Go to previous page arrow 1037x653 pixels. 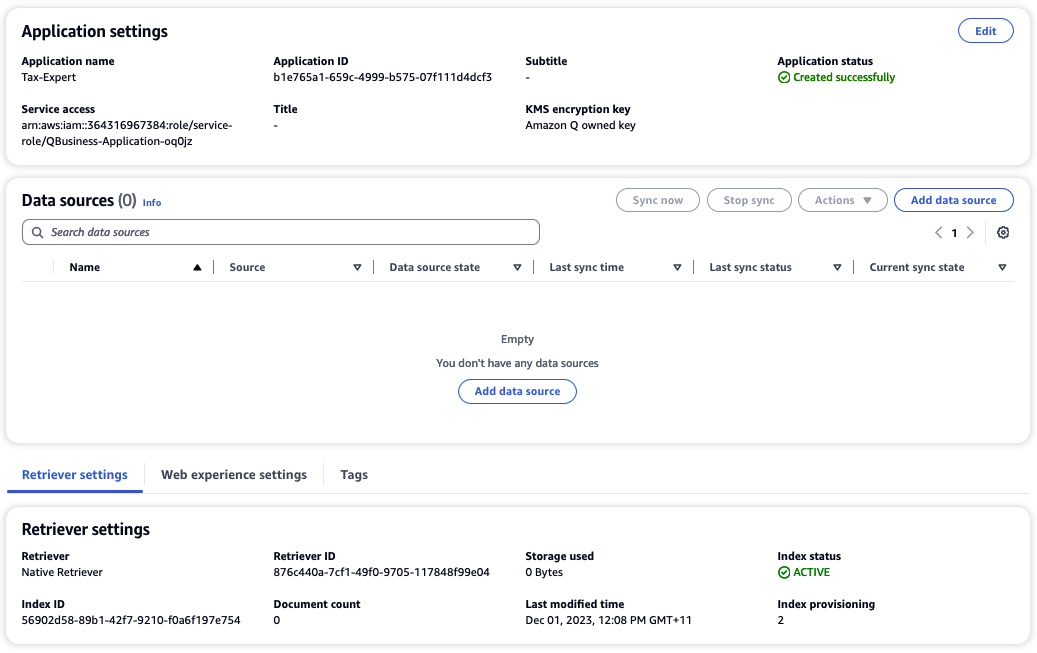tap(938, 232)
